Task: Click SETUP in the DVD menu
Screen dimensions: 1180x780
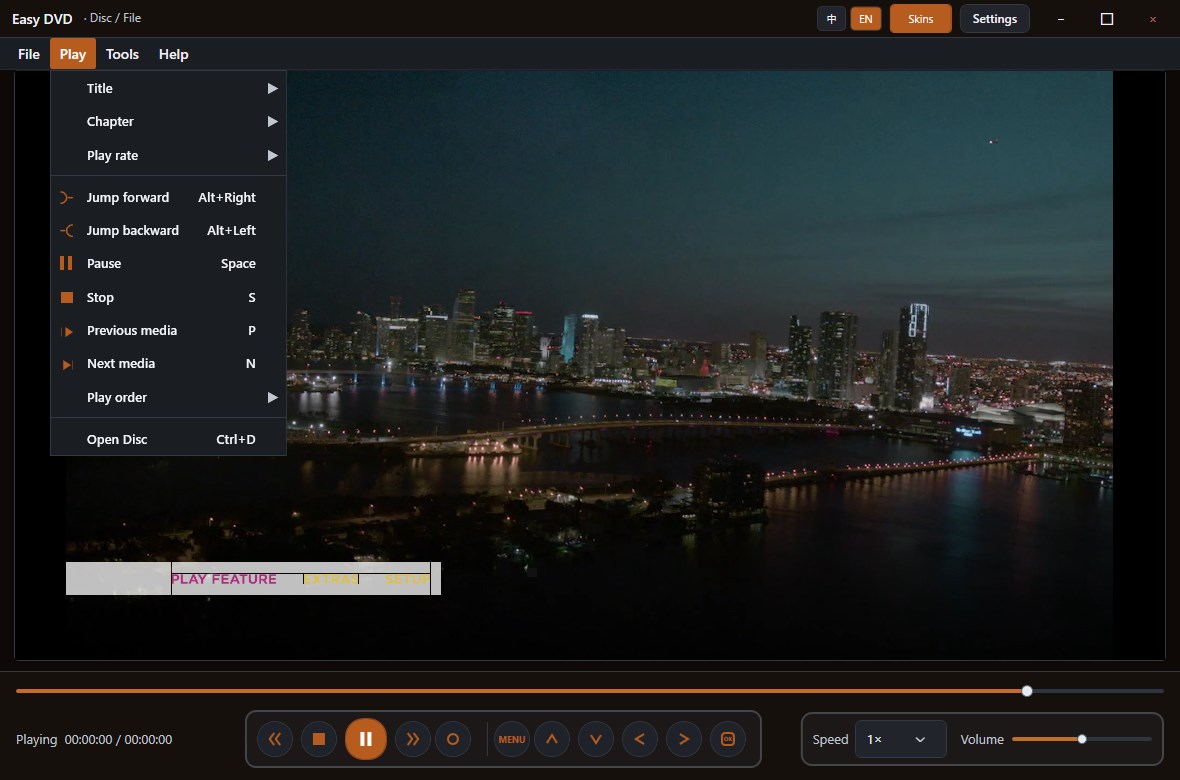Action: (407, 579)
